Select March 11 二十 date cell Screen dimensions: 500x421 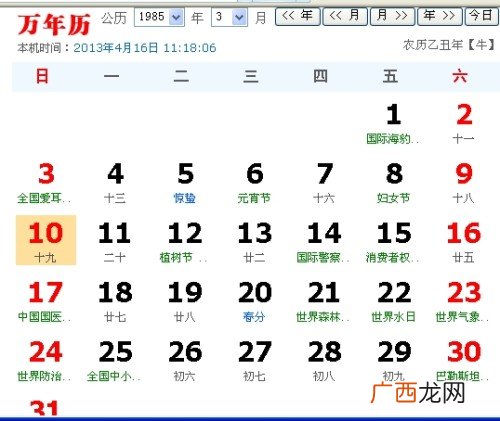coord(115,241)
